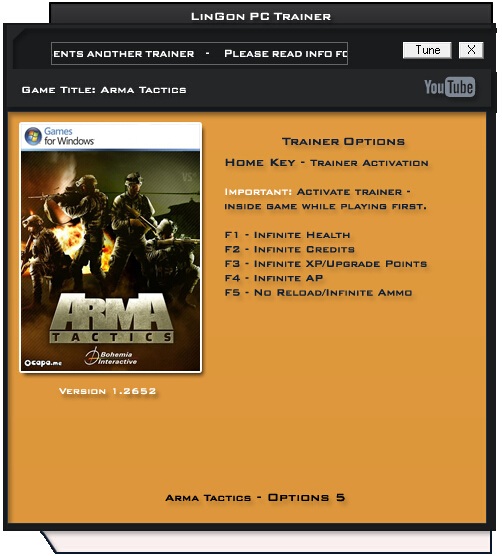
Task: Toggle F1 Infinite Health option
Action: [x=288, y=235]
